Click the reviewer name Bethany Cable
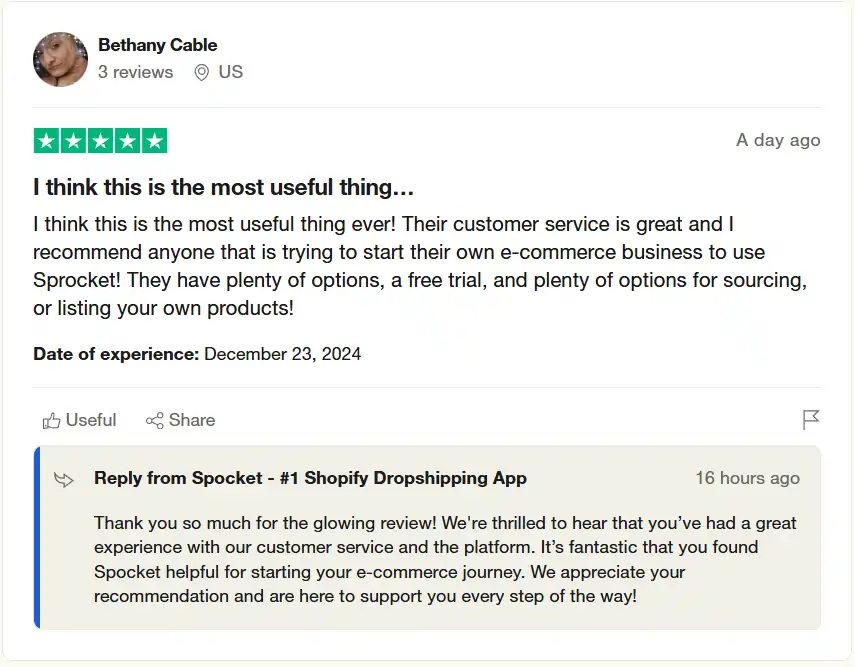 (x=157, y=45)
